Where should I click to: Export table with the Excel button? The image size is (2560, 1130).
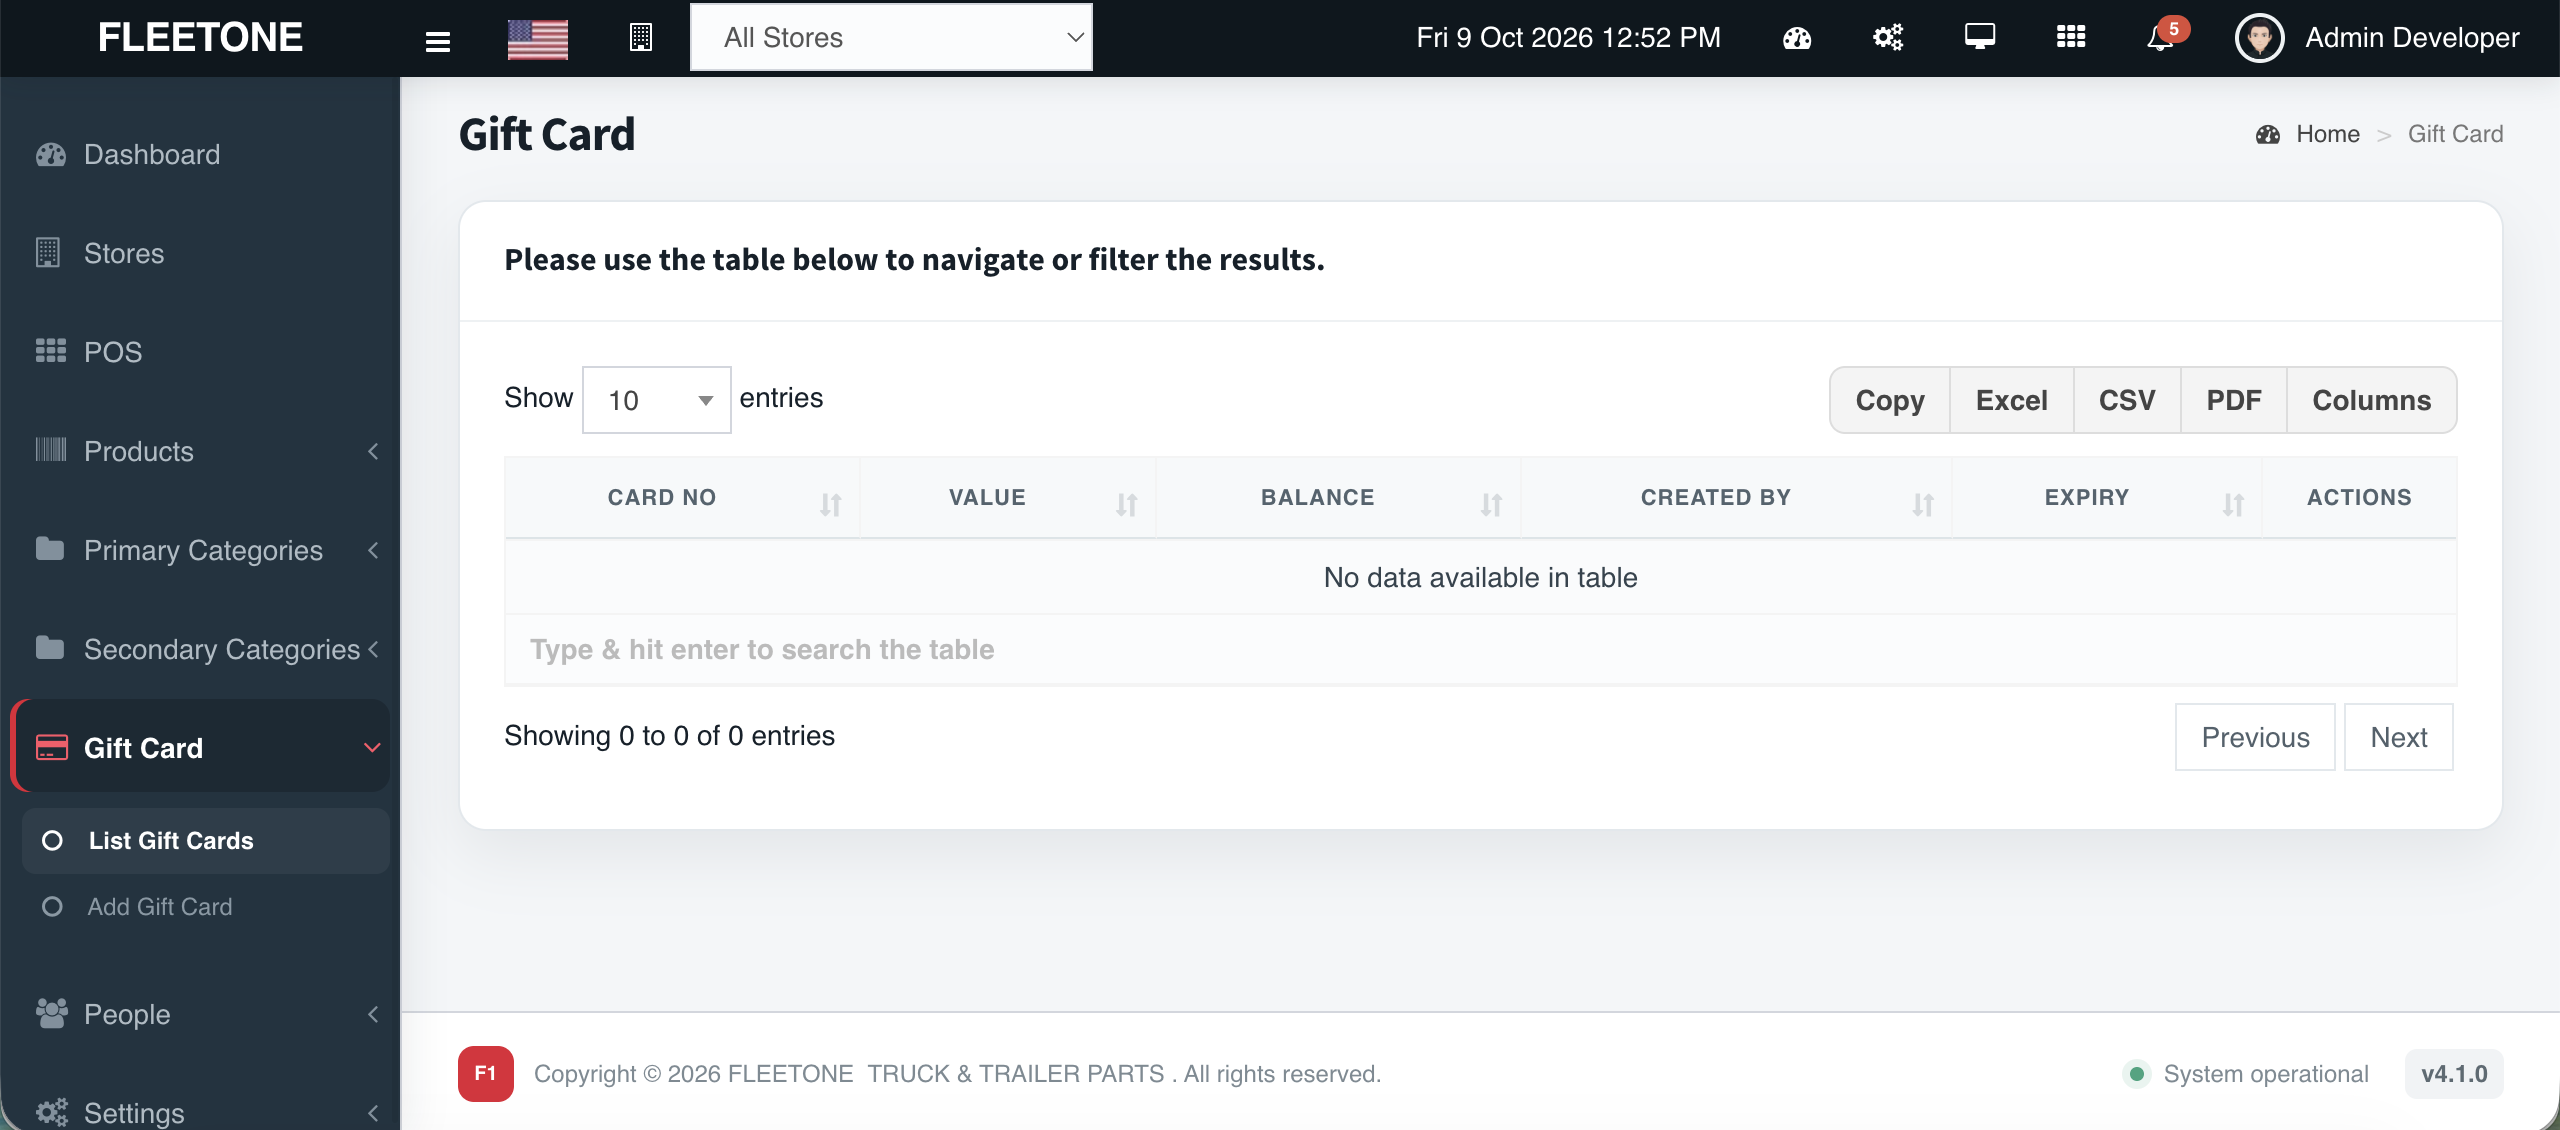(2011, 400)
